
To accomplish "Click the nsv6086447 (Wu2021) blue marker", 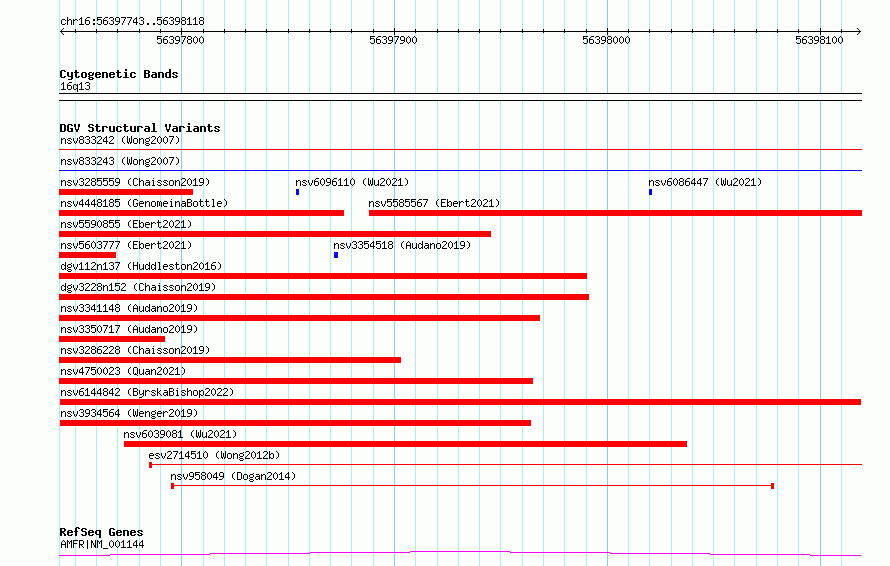I will click(650, 192).
